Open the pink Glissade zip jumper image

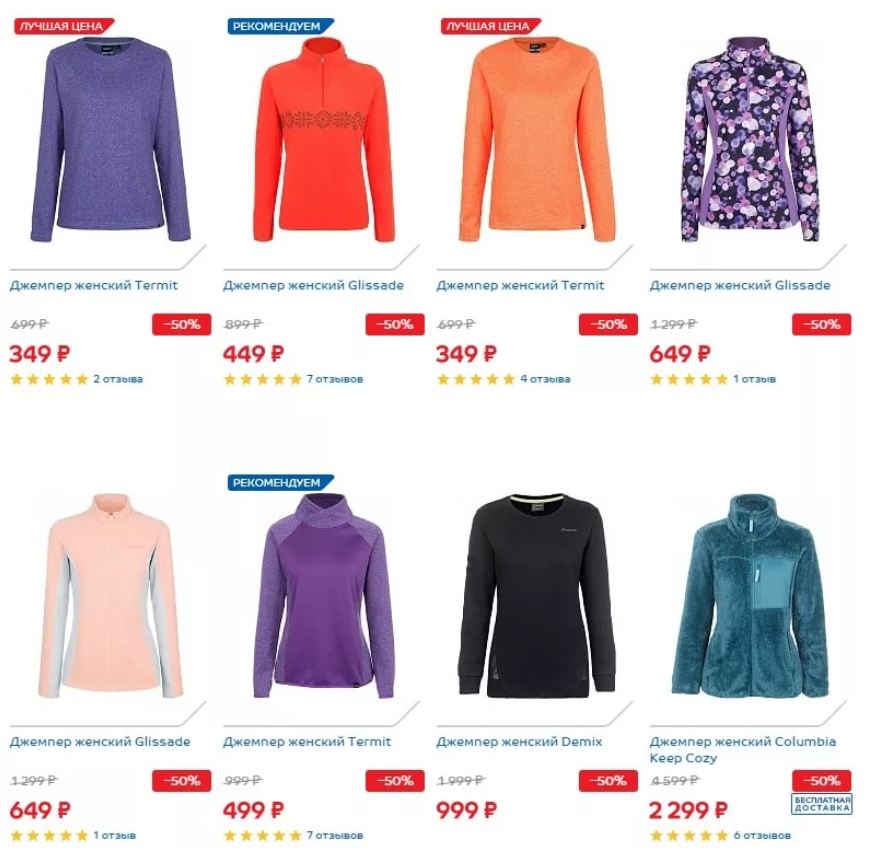[x=110, y=596]
